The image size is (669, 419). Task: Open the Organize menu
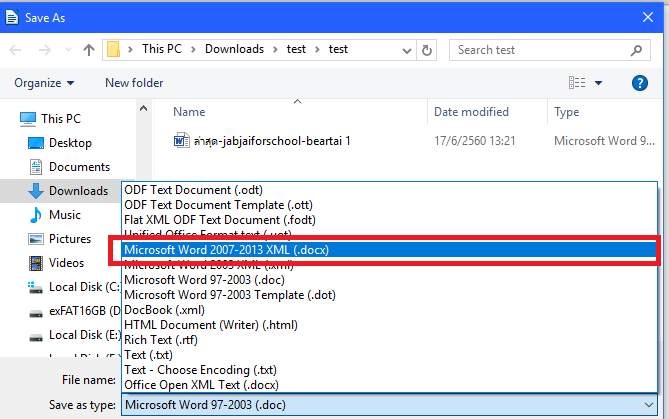point(44,83)
